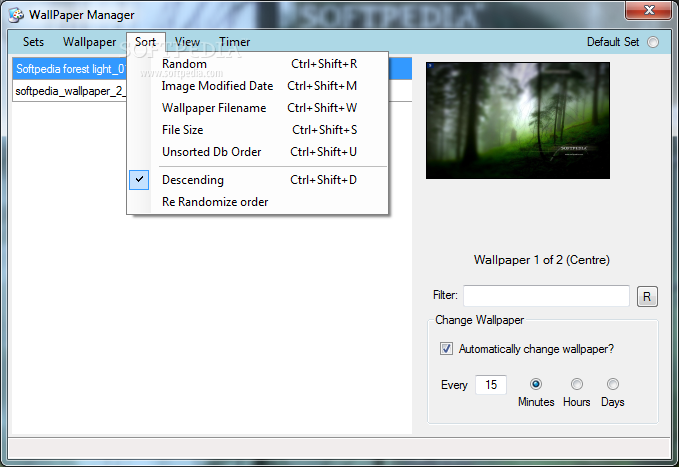Viewport: 679px width, 467px height.
Task: Select softpedia_wallpaper_2 list entry
Action: tap(70, 91)
